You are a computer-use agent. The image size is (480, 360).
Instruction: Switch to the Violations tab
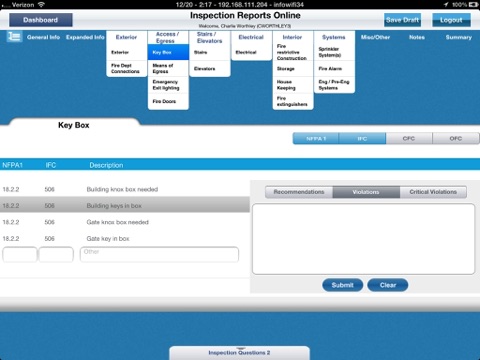pos(366,192)
